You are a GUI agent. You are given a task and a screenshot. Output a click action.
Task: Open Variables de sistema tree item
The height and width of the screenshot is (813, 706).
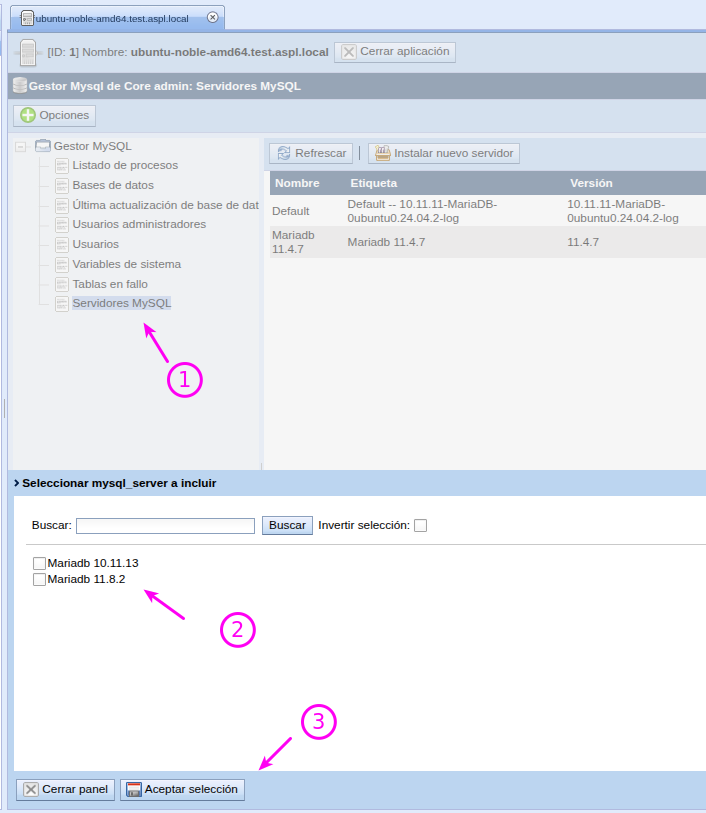(126, 264)
